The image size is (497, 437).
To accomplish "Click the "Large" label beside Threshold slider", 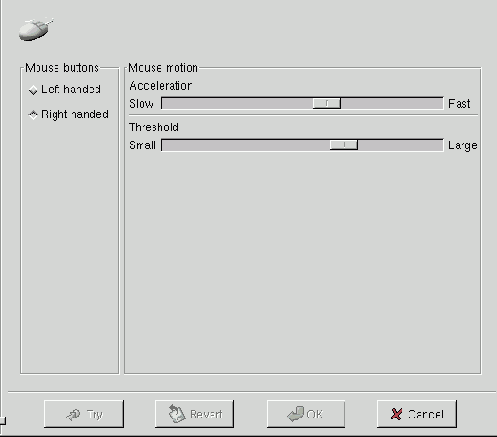I will [463, 146].
